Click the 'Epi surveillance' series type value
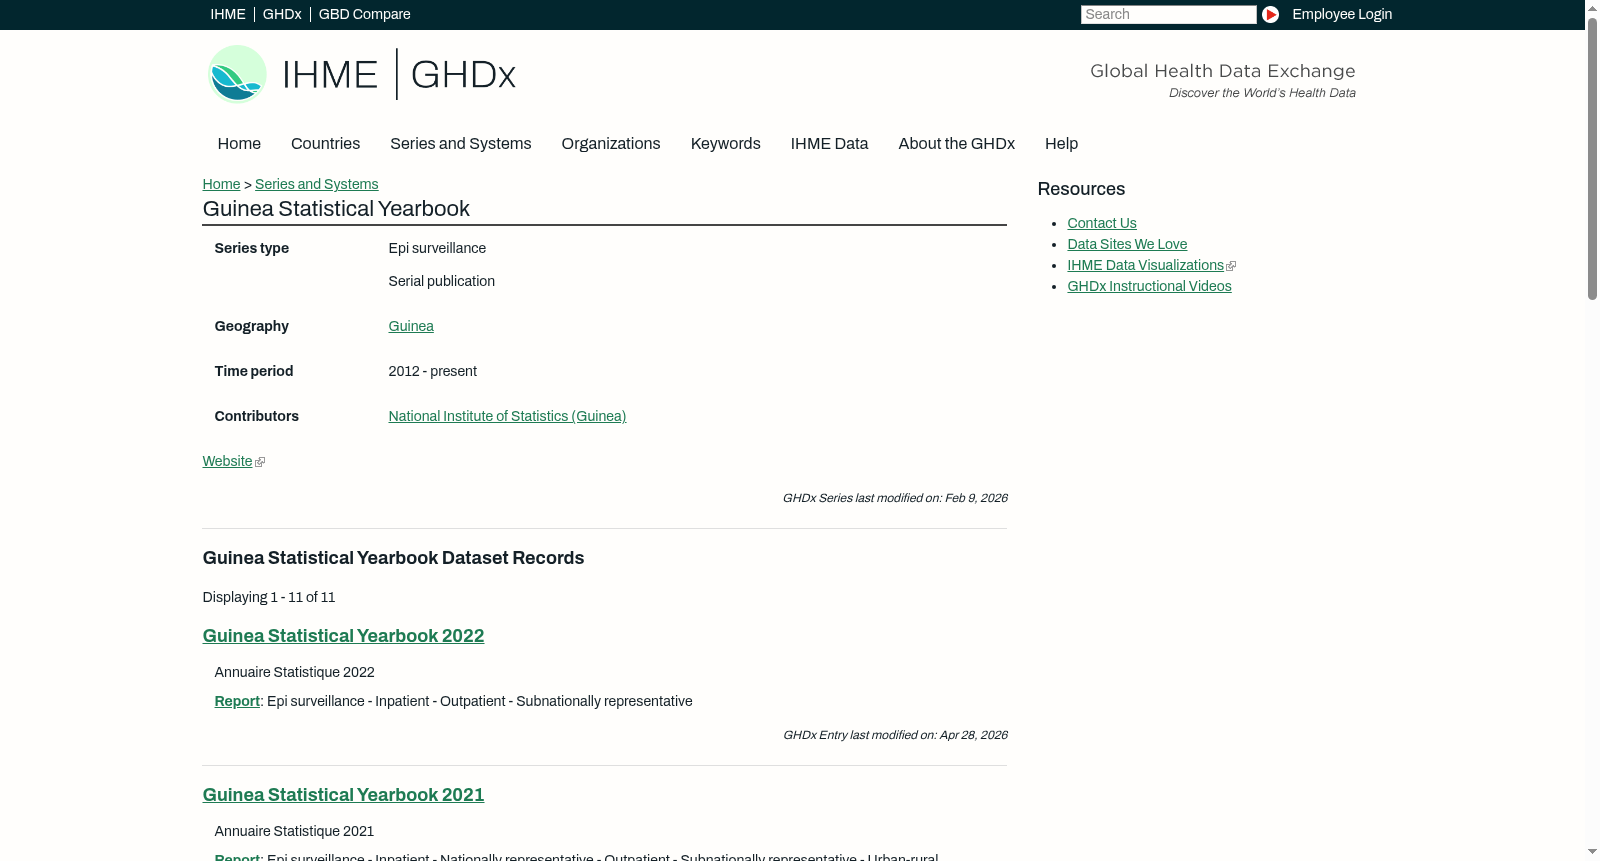The height and width of the screenshot is (861, 1600). click(x=437, y=248)
